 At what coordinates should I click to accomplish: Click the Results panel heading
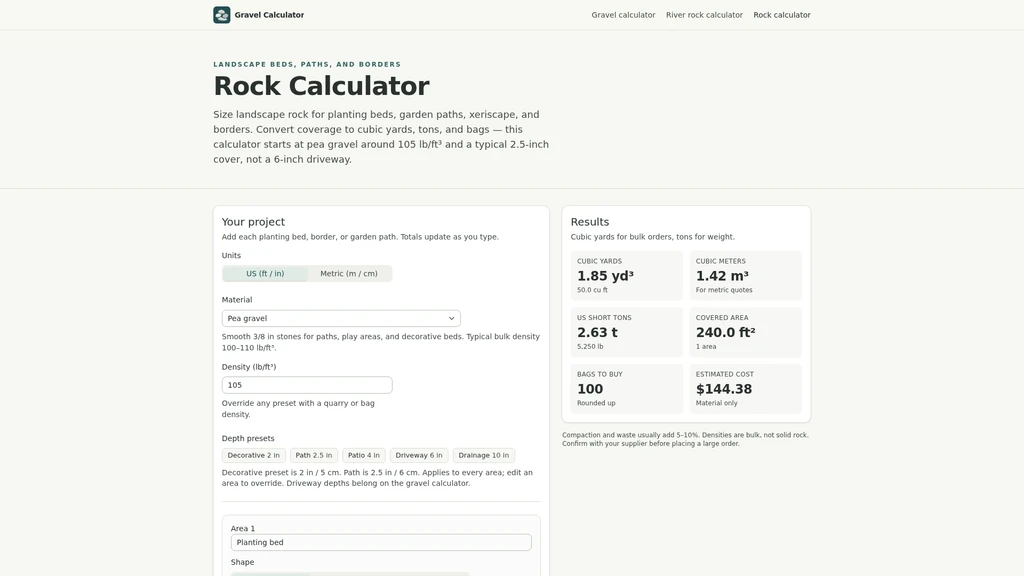[x=590, y=222]
